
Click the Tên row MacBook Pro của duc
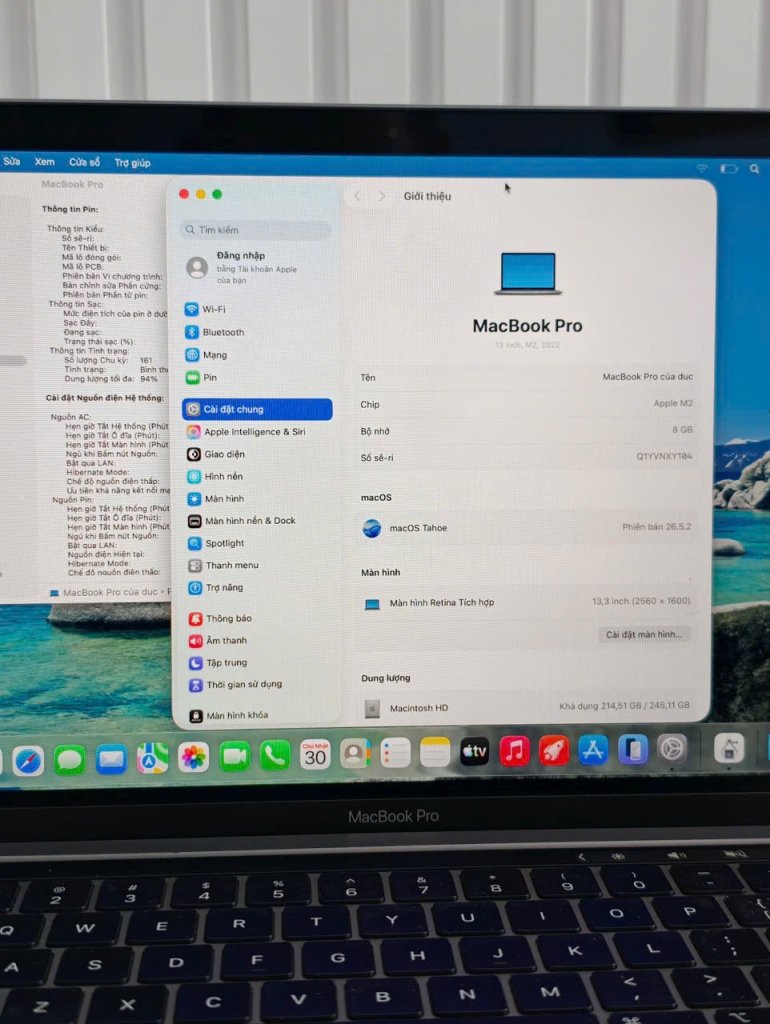coord(526,377)
